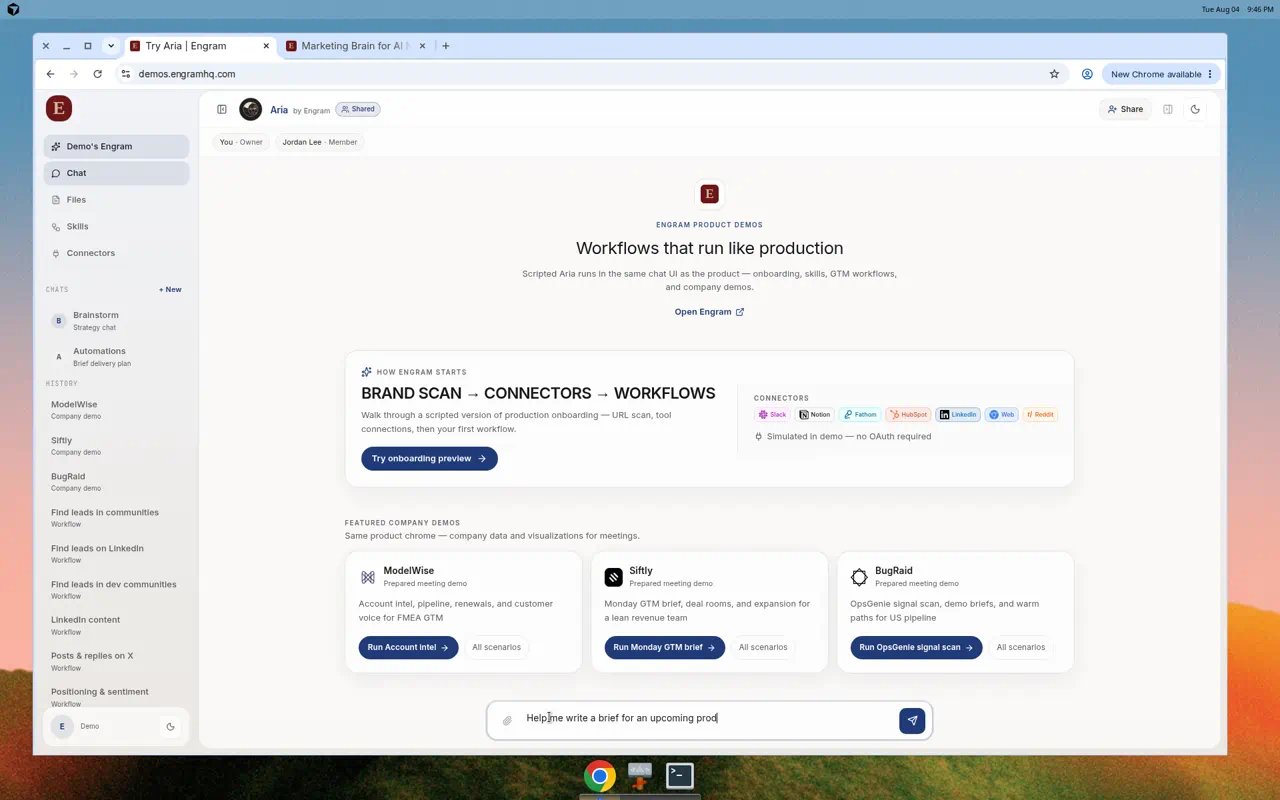The image size is (1280, 800).
Task: Click the Share button
Action: pos(1125,110)
